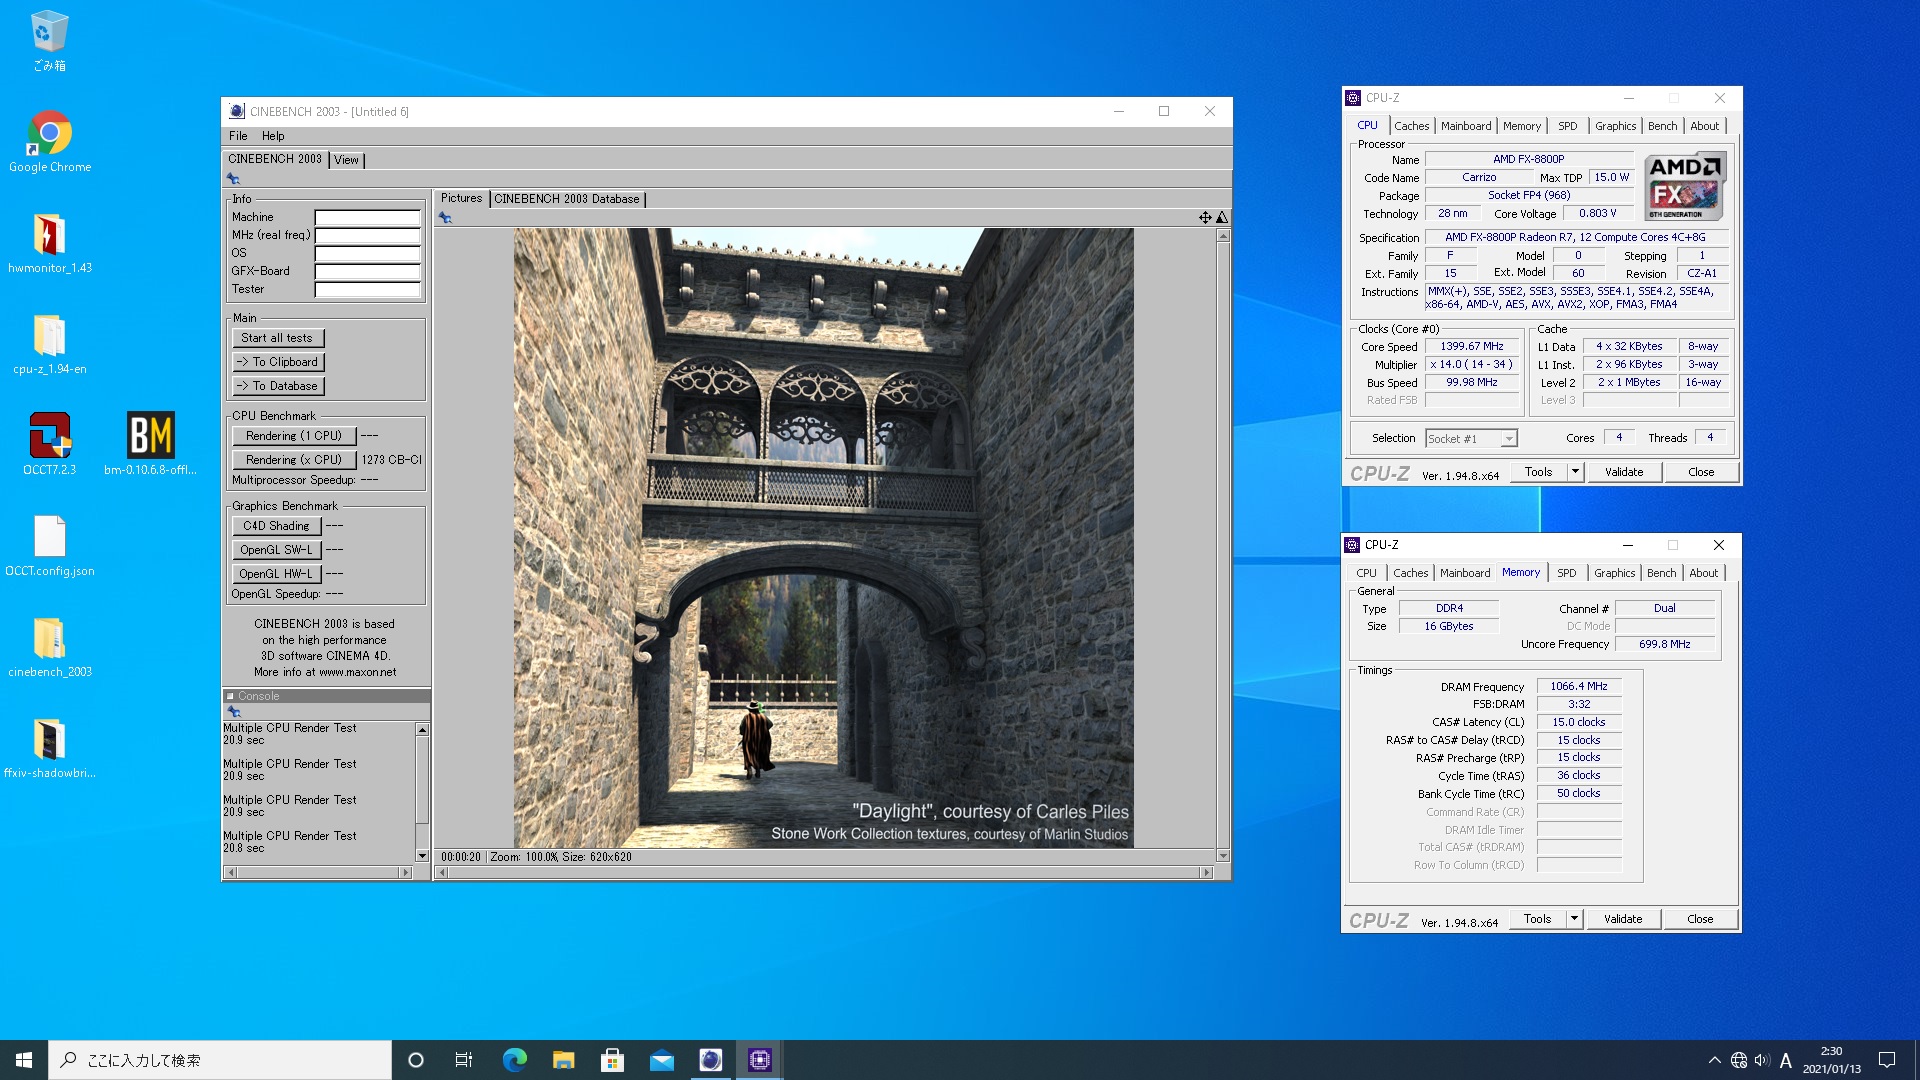Open the Help menu in CINEBENCH
The image size is (1920, 1080).
pyautogui.click(x=273, y=136)
